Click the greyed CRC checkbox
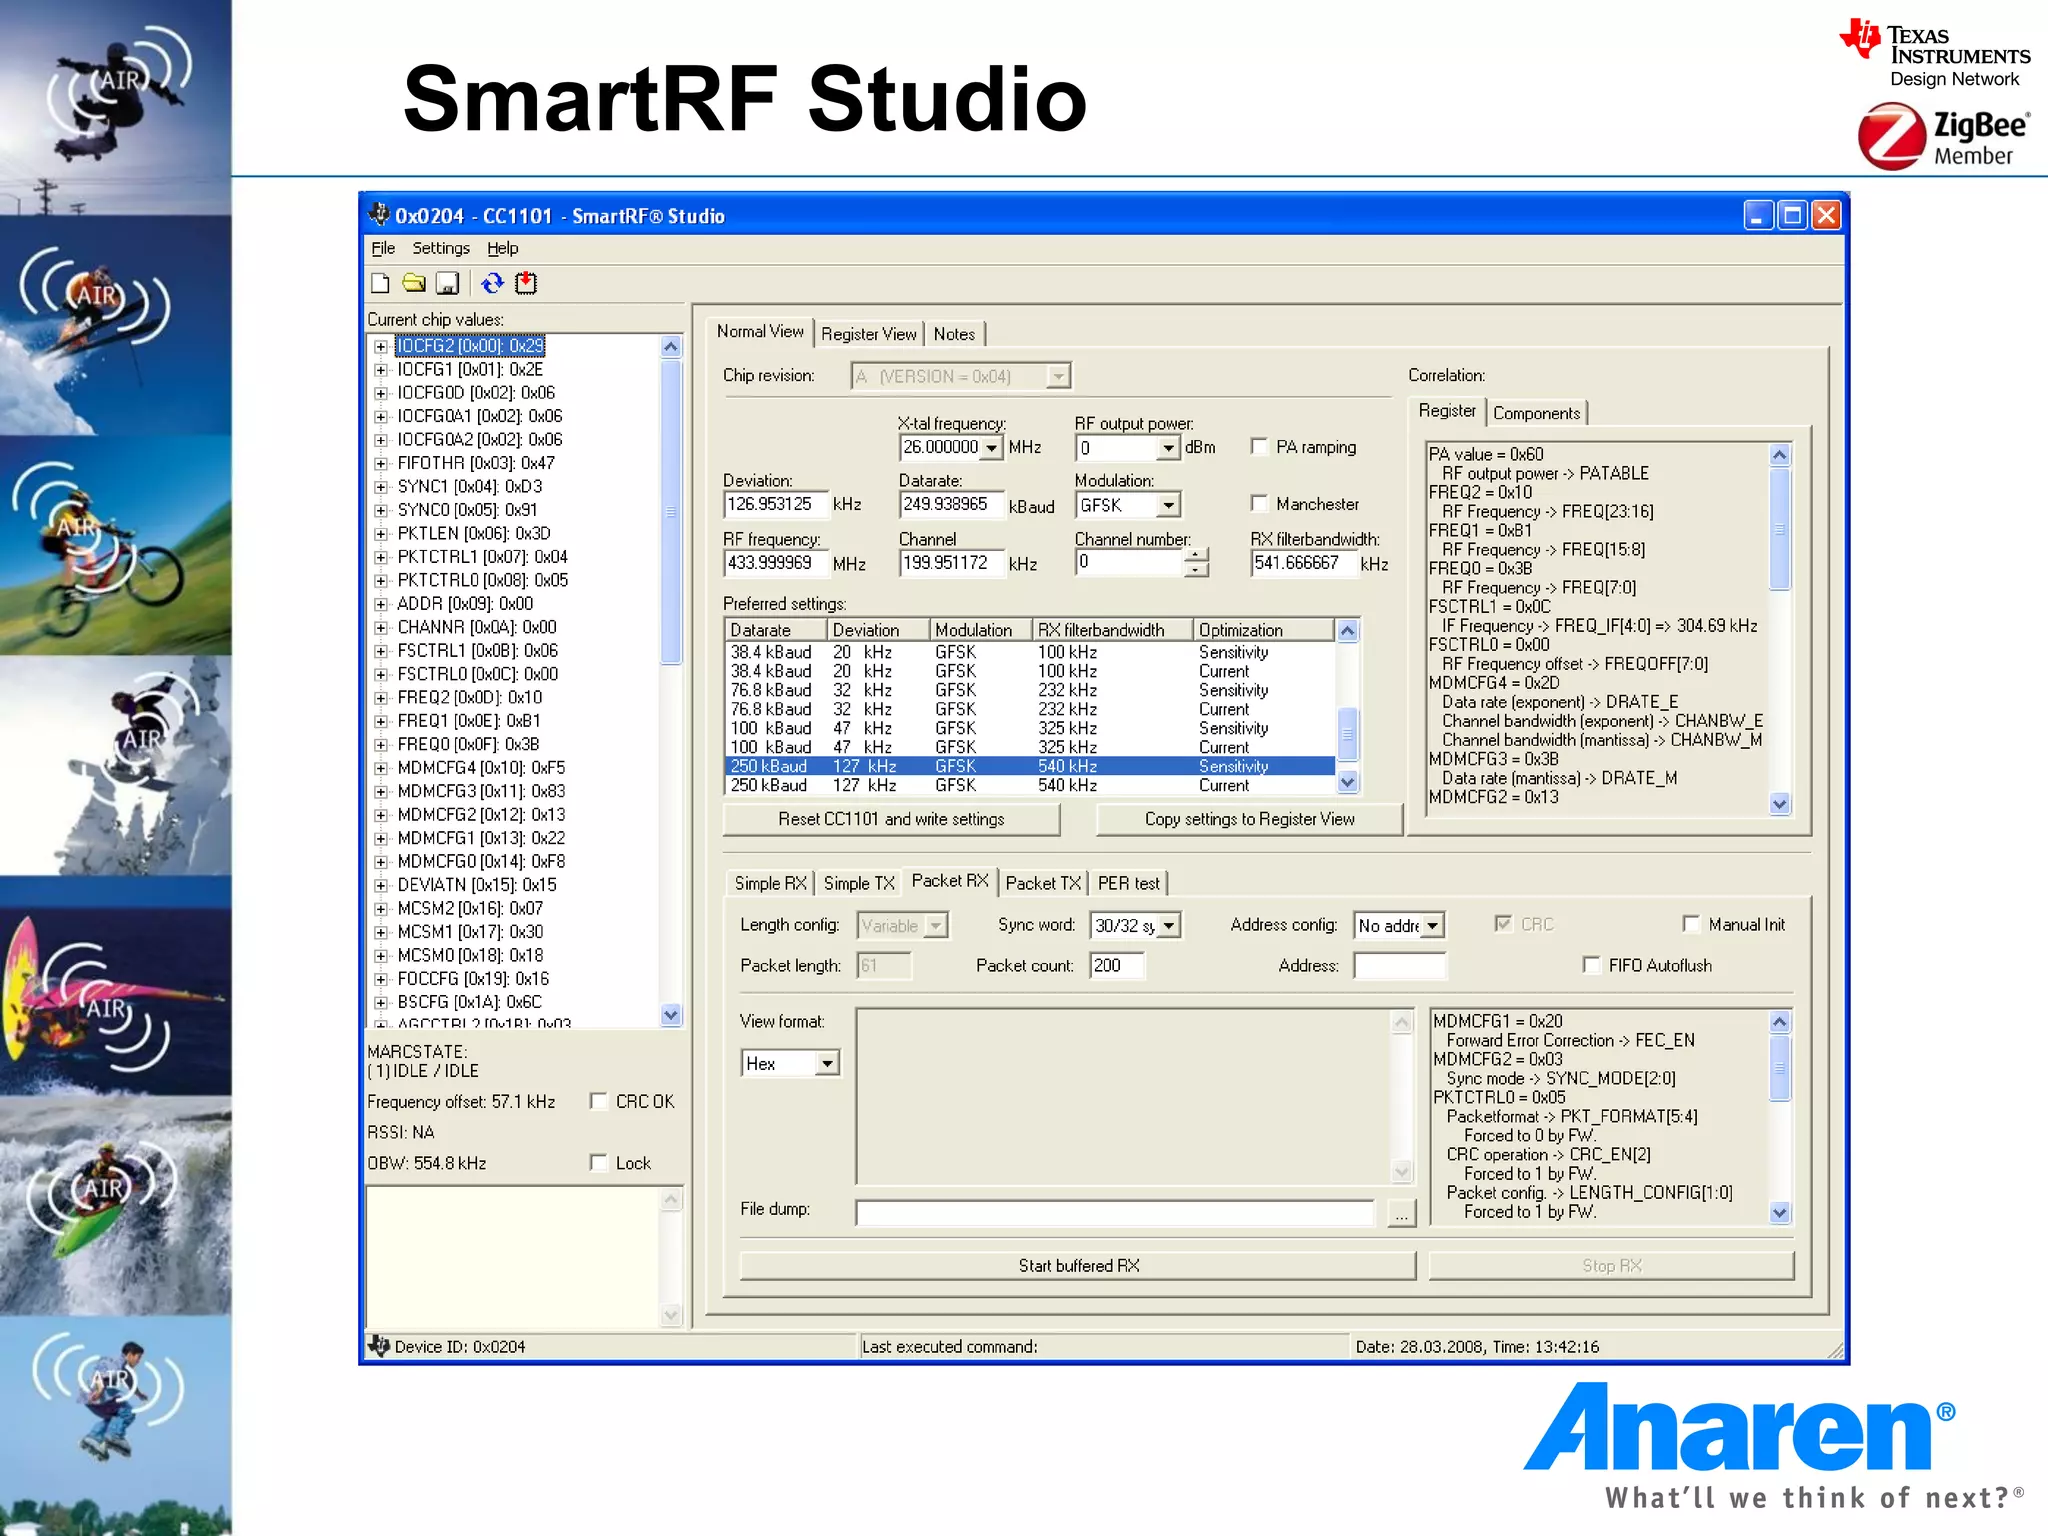The height and width of the screenshot is (1536, 2048). pos(1503,924)
